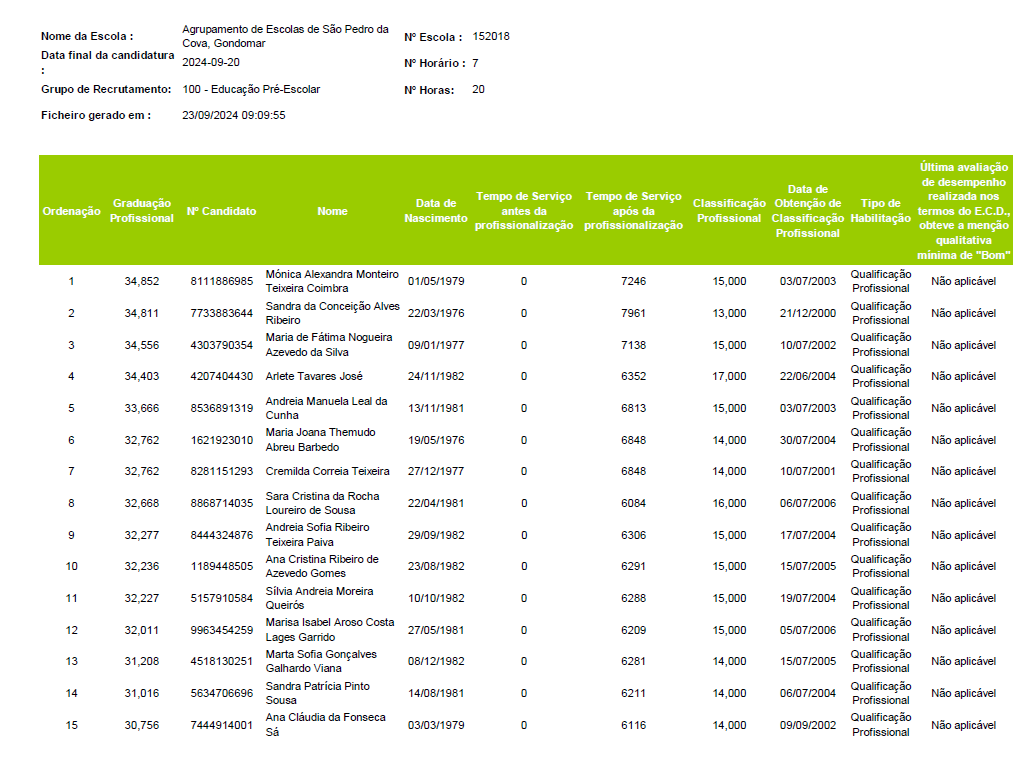Select the name Arlete Tavares José
Viewport: 1035px width, 772px height.
click(x=314, y=376)
